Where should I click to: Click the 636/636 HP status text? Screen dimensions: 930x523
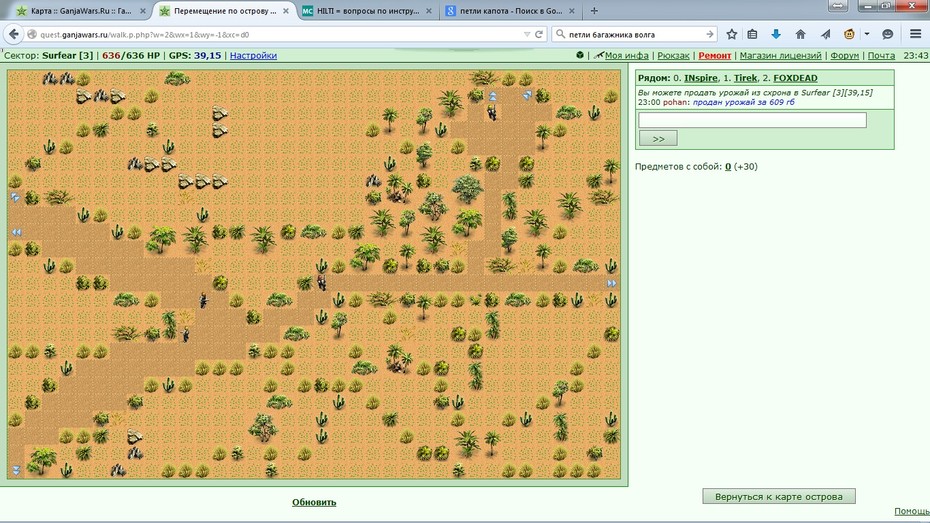click(131, 55)
